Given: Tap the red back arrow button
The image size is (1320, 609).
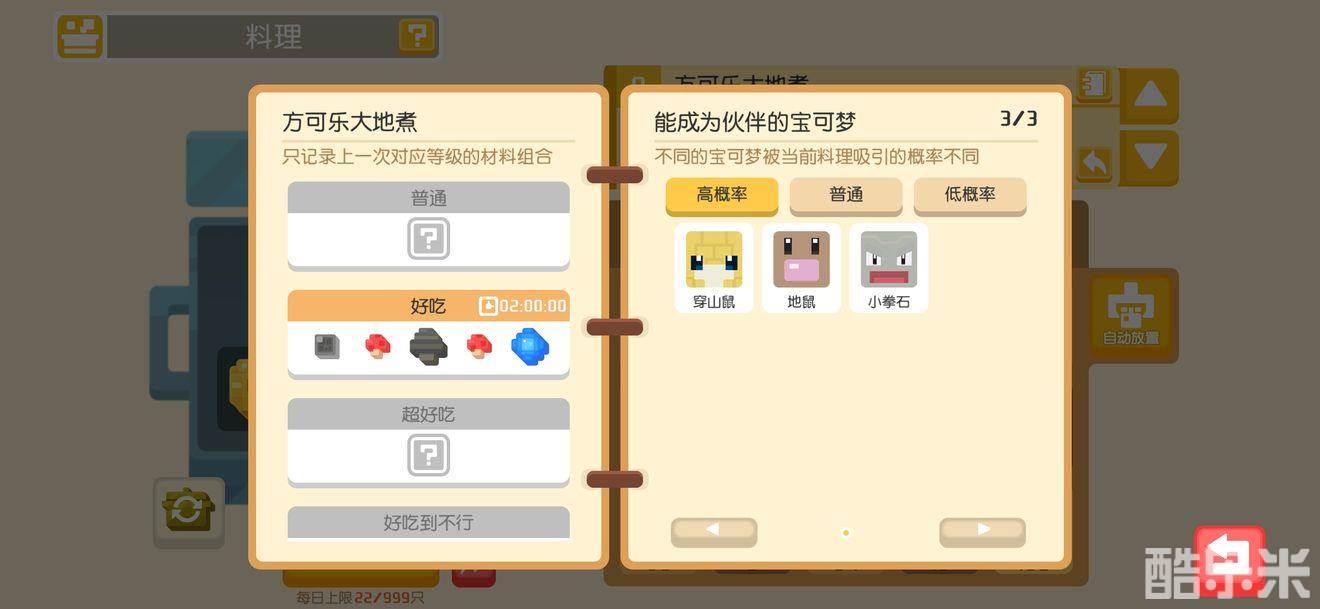Looking at the screenshot, I should coord(1230,560).
